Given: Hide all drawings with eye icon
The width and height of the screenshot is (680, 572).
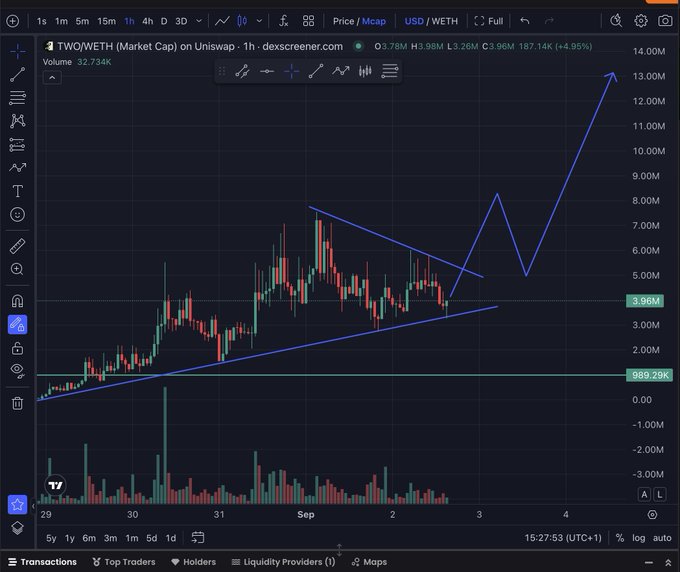Looking at the screenshot, I should 17,370.
